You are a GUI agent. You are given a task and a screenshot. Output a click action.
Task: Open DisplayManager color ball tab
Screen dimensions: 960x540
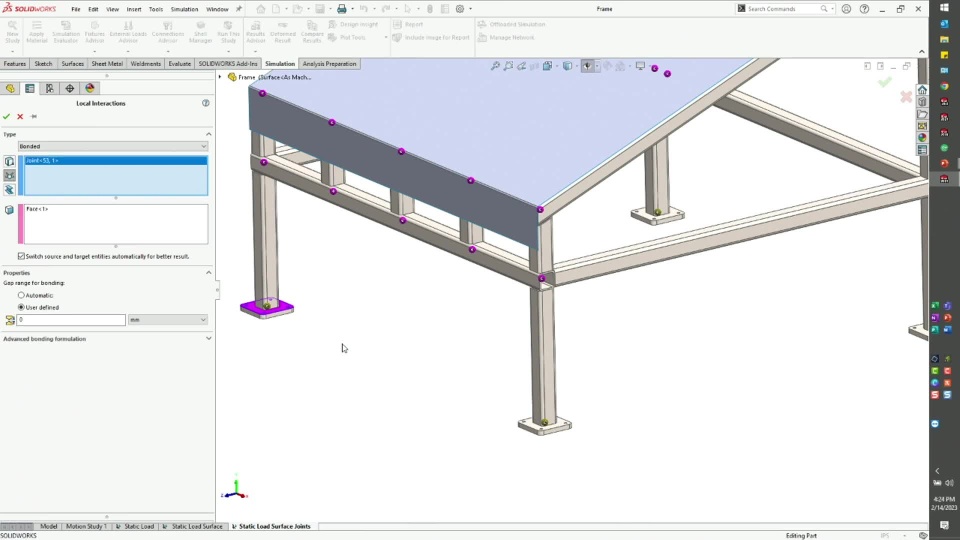point(90,89)
